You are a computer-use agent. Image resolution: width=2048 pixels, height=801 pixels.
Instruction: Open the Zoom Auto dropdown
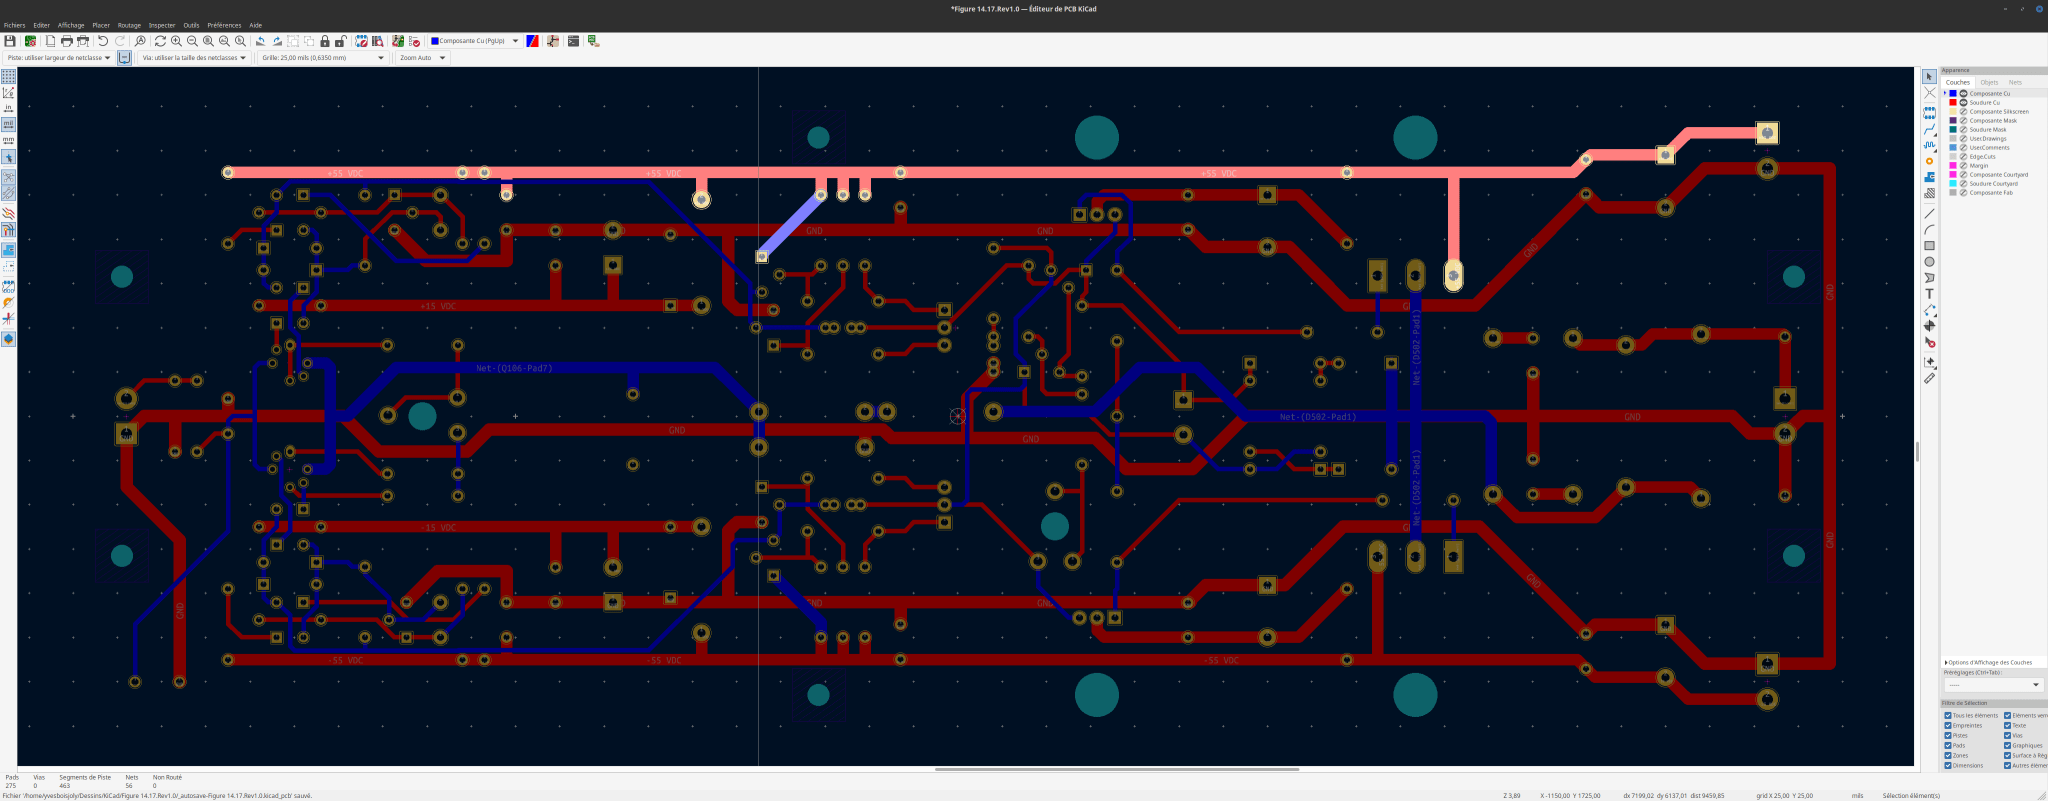422,58
